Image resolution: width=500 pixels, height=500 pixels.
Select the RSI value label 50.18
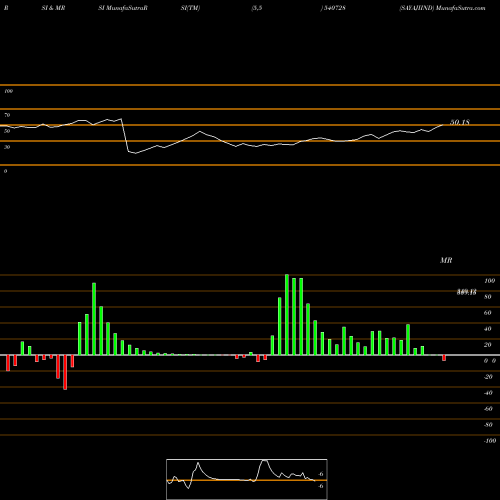[460, 122]
